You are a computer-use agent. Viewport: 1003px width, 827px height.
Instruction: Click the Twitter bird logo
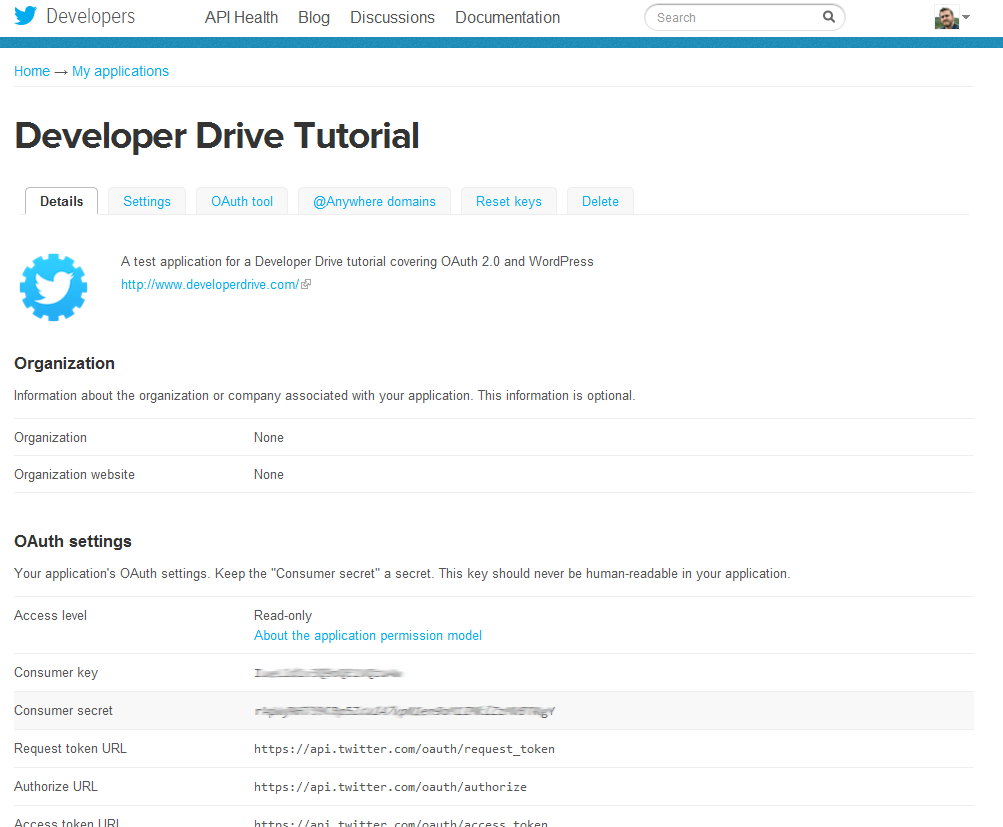26,15
